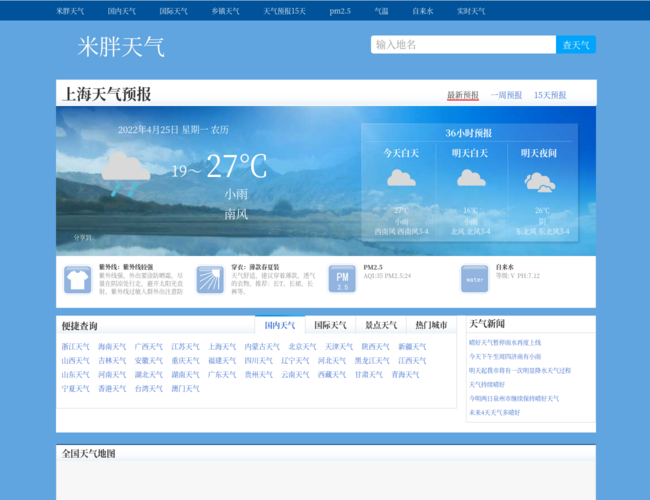The height and width of the screenshot is (500, 650).
Task: Open 陕西天气 link
Action: coord(376,347)
